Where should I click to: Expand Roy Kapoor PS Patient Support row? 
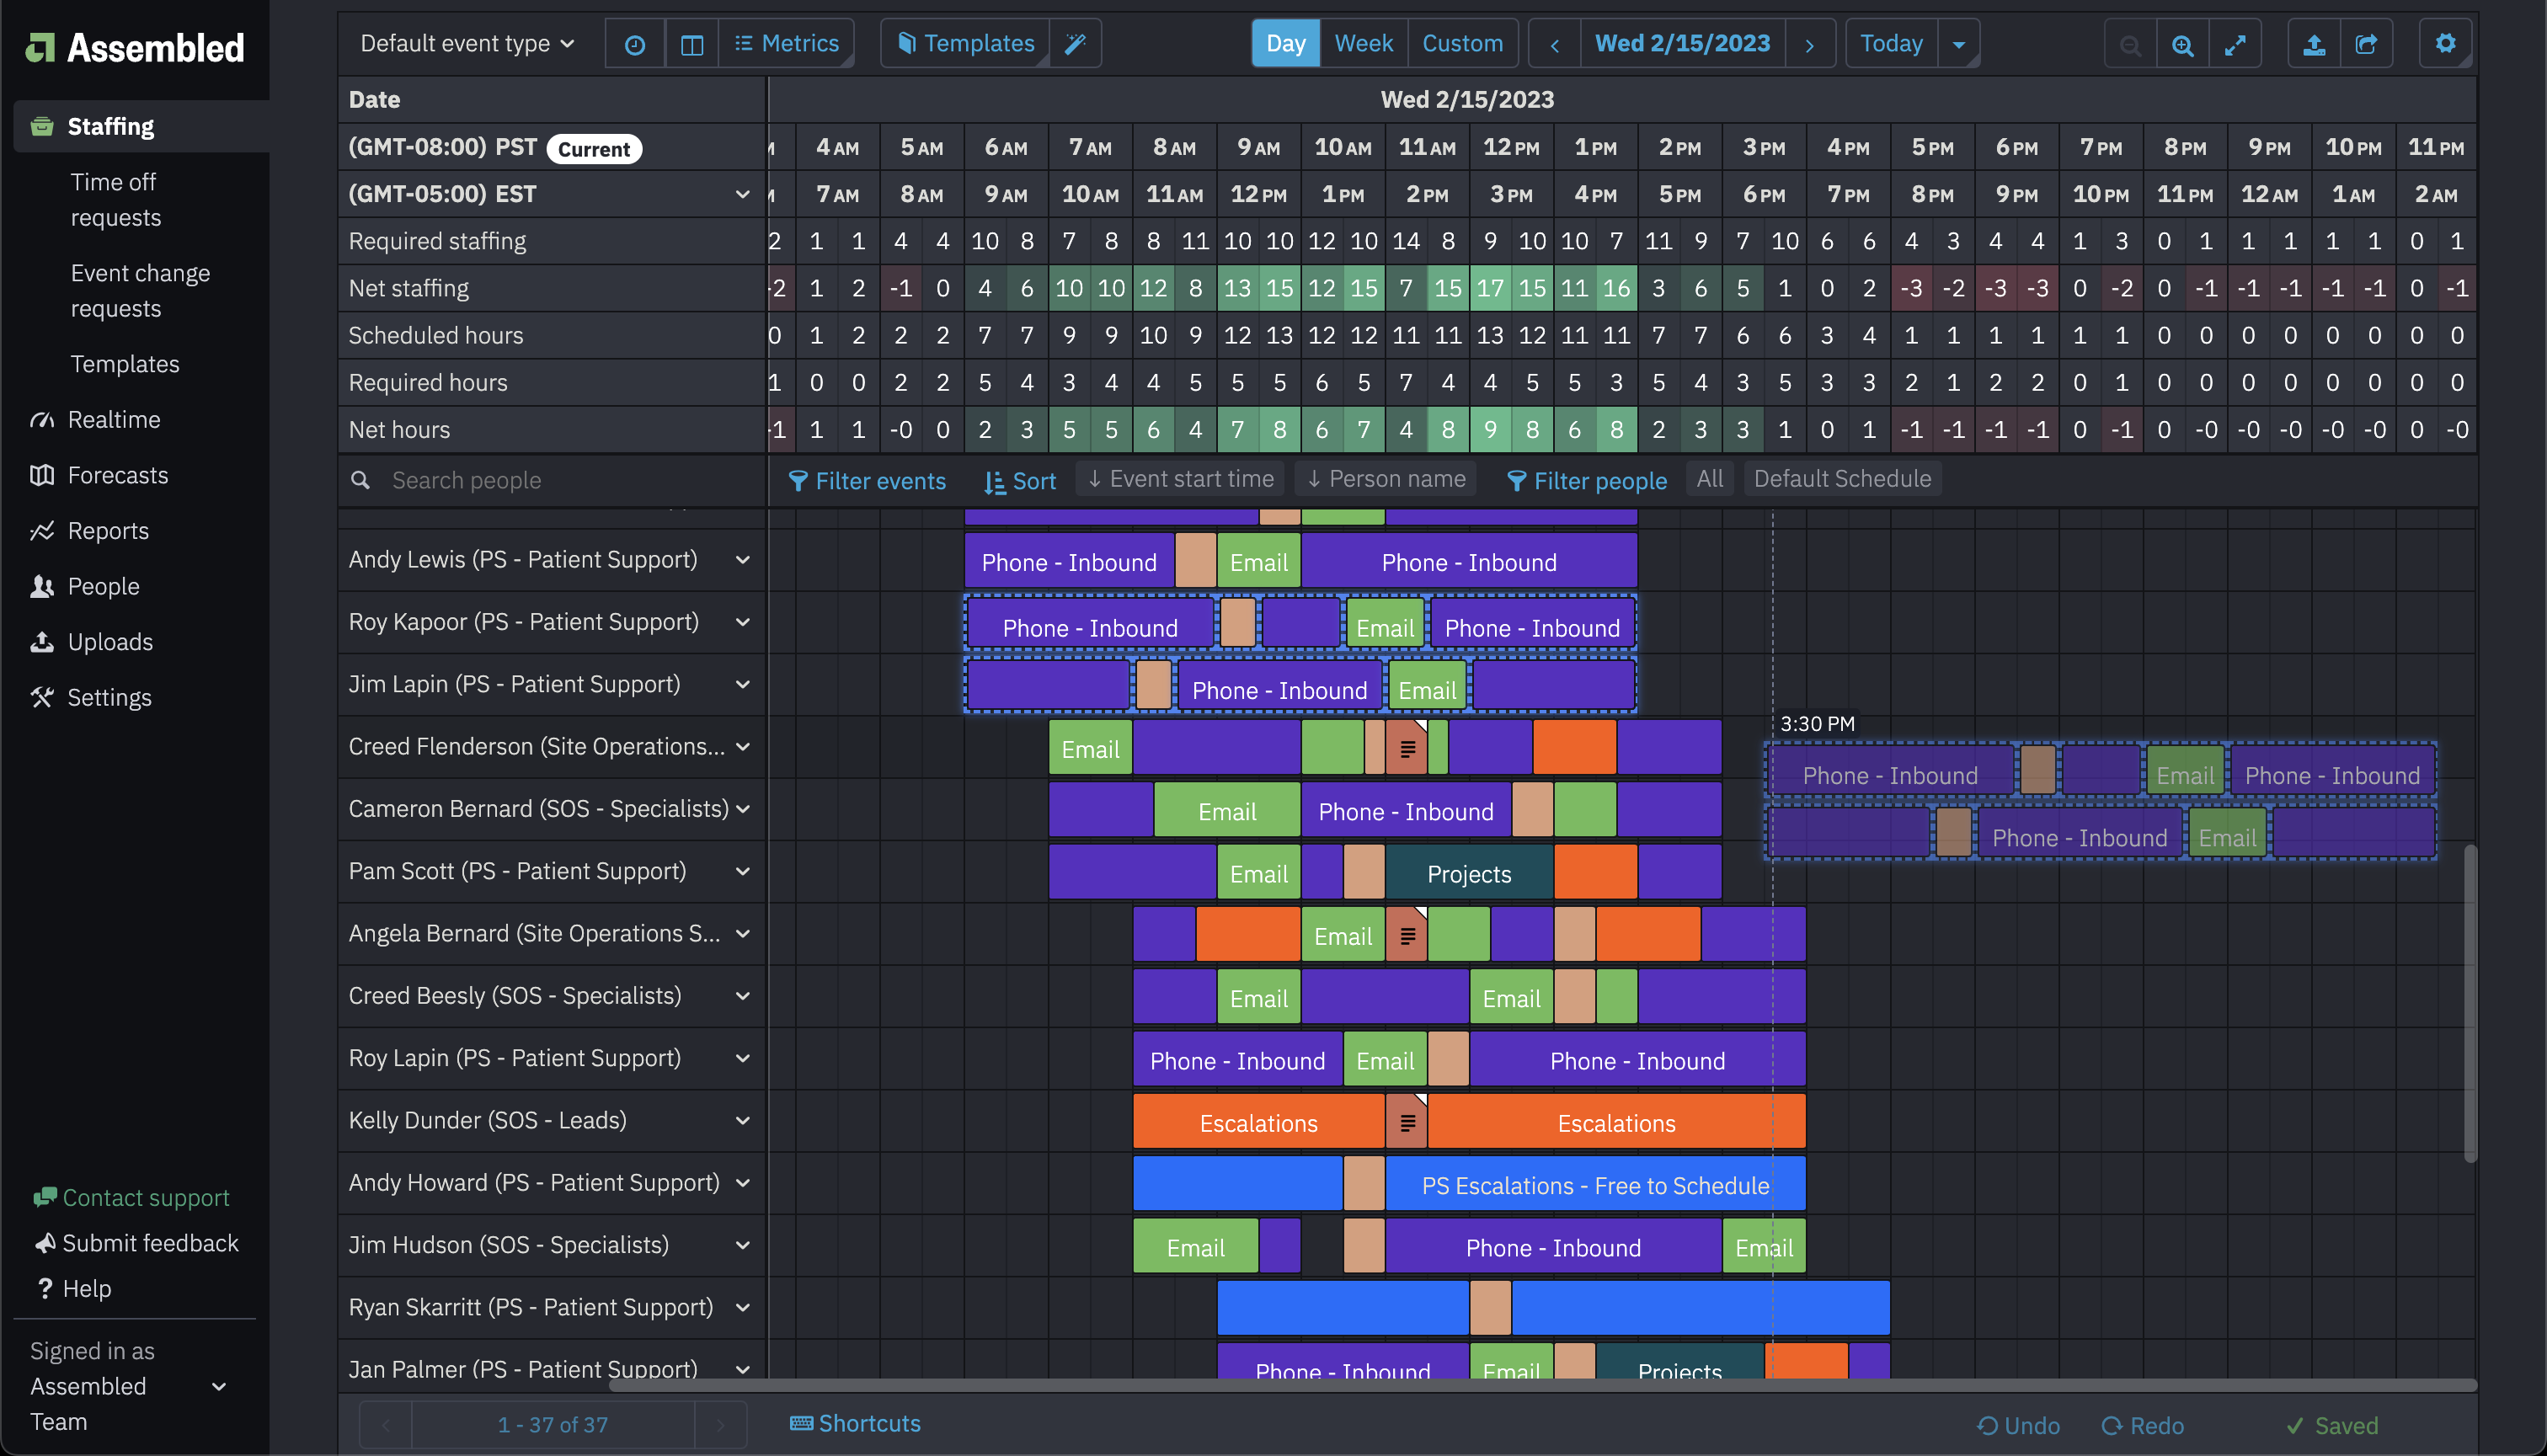(742, 623)
